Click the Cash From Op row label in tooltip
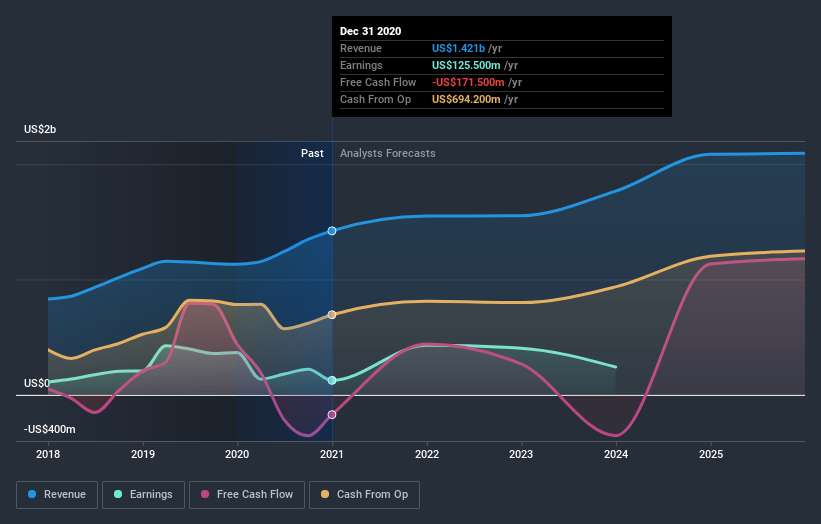This screenshot has height=524, width=821. [375, 99]
